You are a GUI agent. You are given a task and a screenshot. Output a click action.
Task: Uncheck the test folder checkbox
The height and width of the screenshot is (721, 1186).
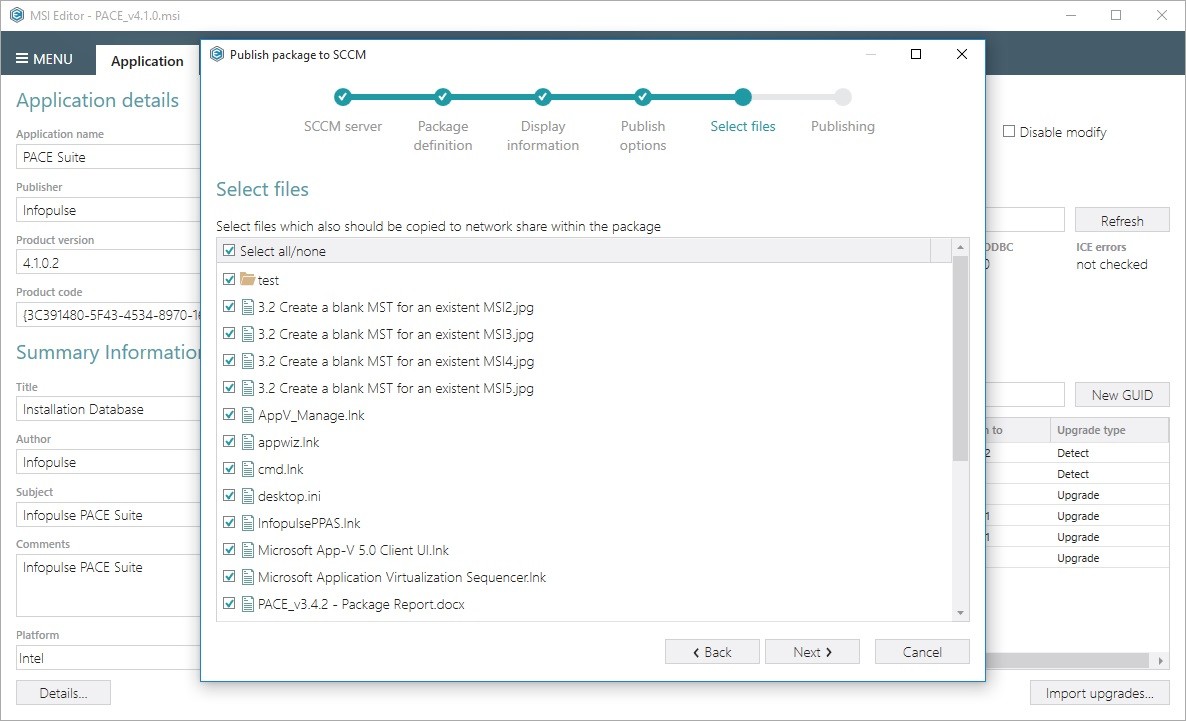pos(229,279)
